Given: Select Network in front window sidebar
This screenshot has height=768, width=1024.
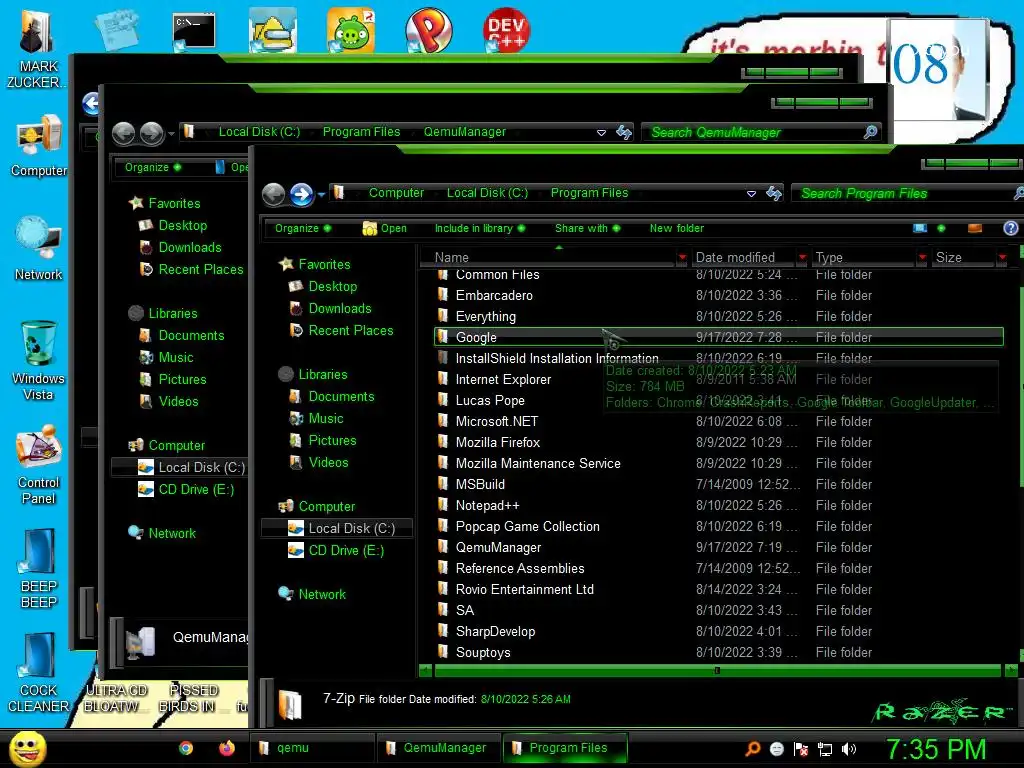Looking at the screenshot, I should click(x=322, y=594).
